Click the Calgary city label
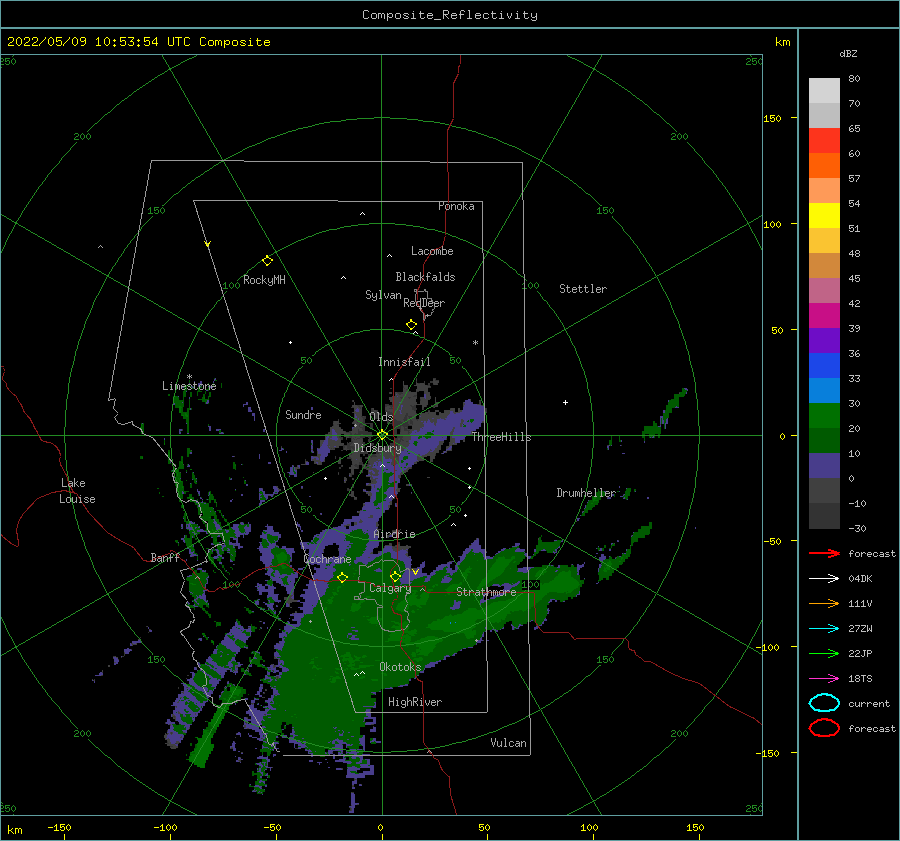This screenshot has height=841, width=900. [390, 588]
